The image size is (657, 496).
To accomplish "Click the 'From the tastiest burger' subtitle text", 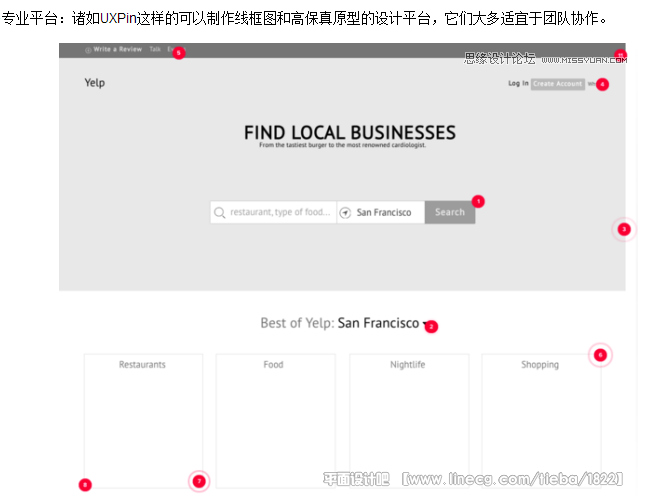I will click(342, 145).
